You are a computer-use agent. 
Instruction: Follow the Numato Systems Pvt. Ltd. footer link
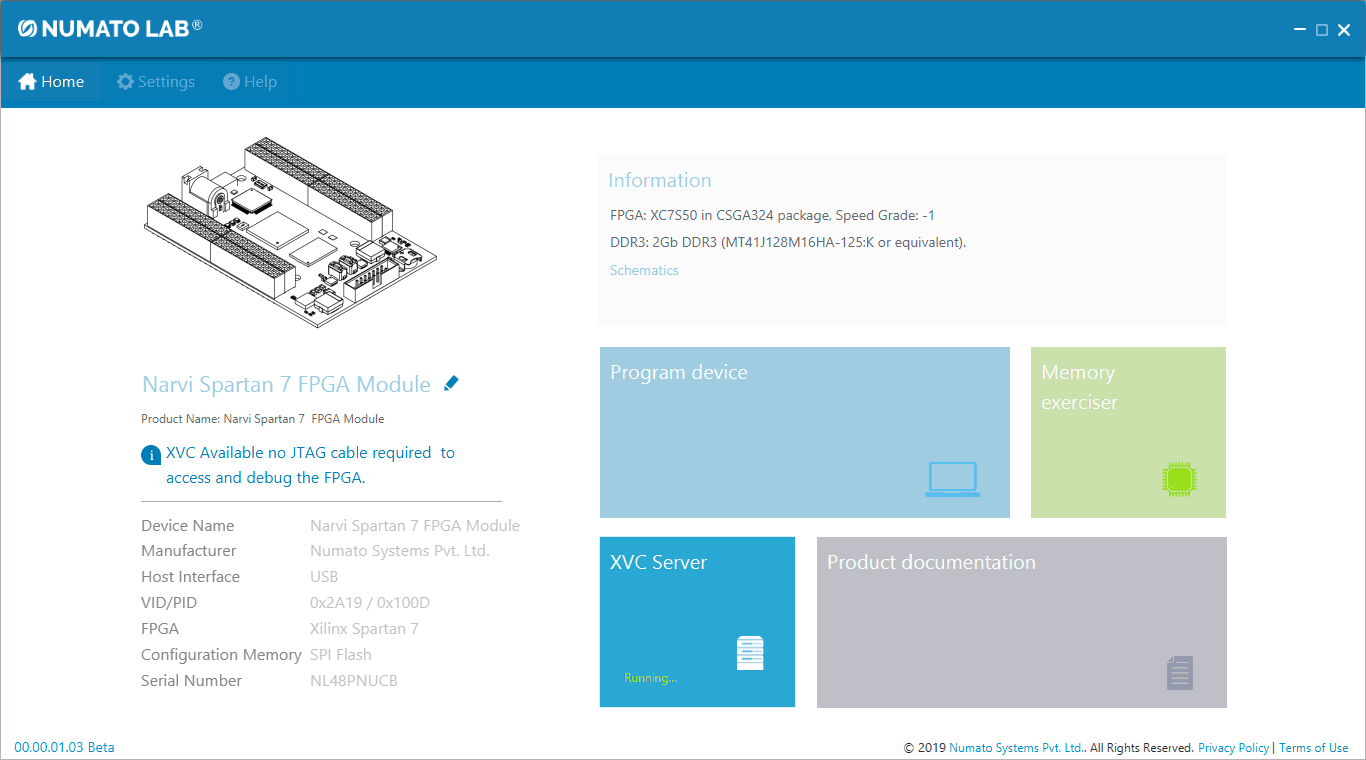point(1016,748)
